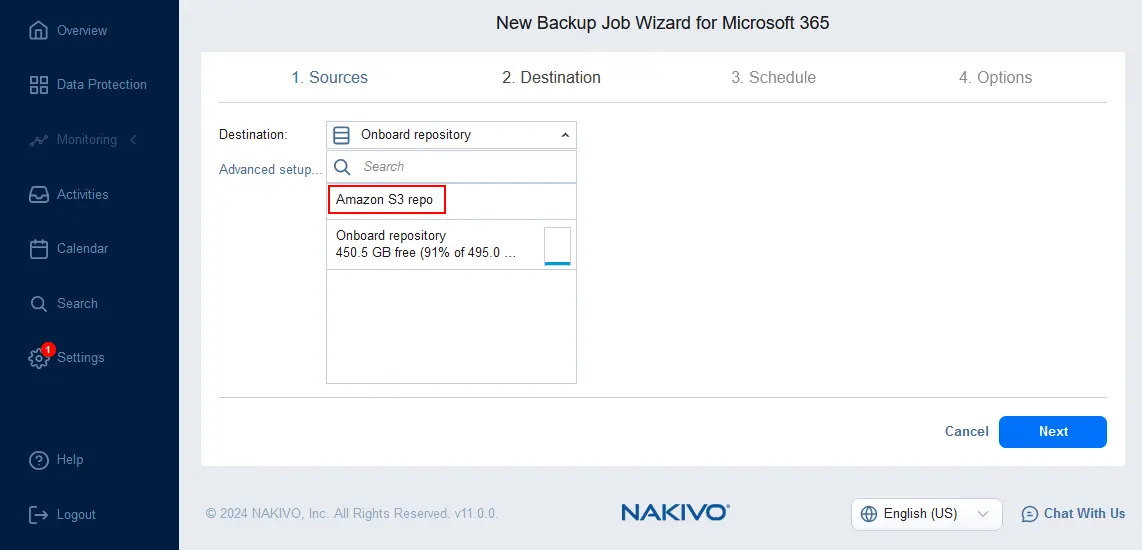This screenshot has width=1142, height=550.
Task: Click the New Backup Job Wizard title
Action: [663, 23]
